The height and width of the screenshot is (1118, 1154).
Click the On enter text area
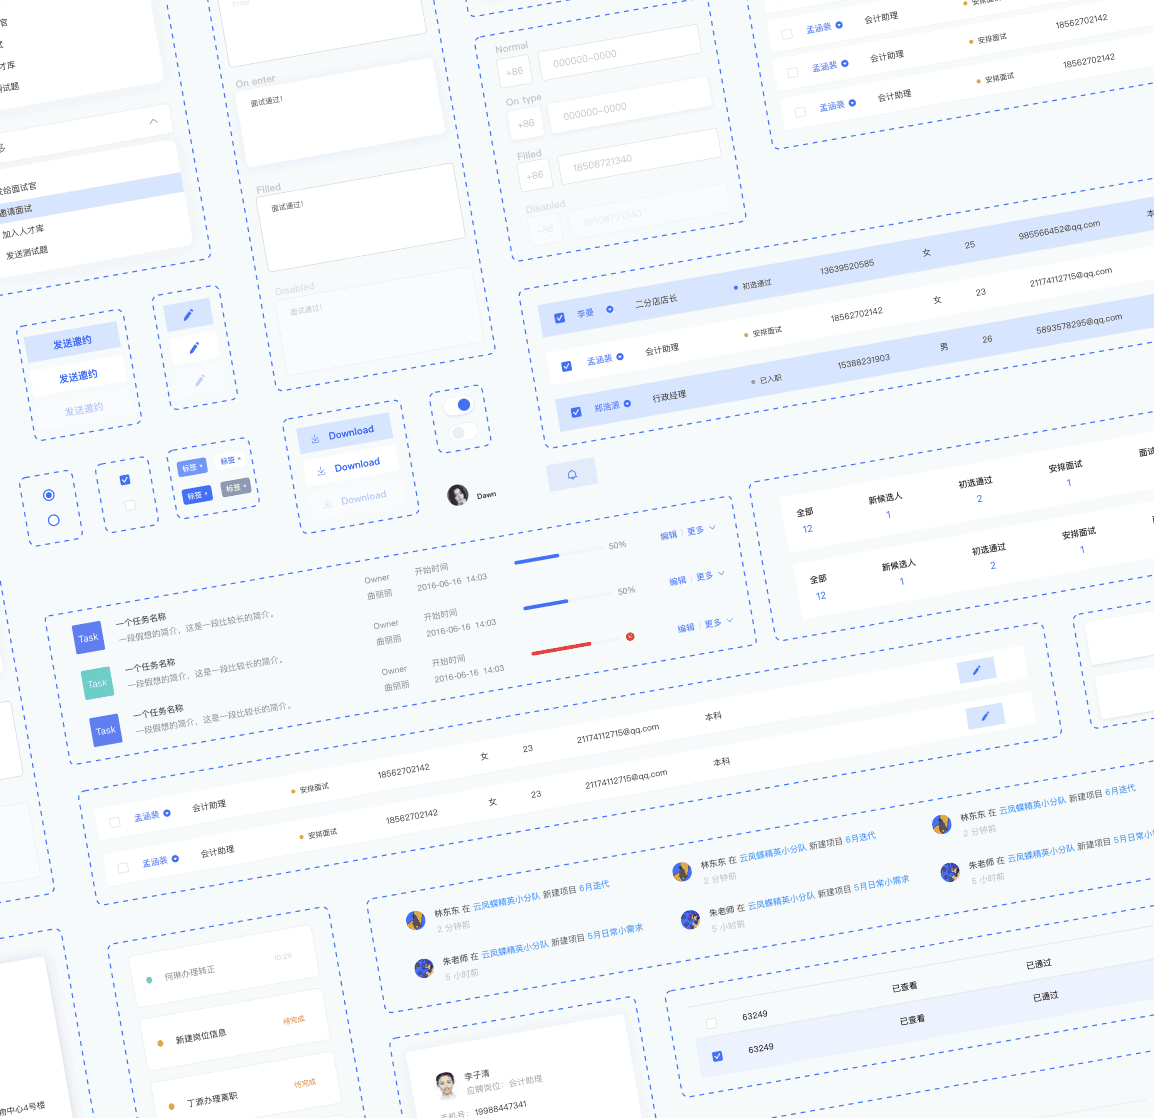pos(339,113)
